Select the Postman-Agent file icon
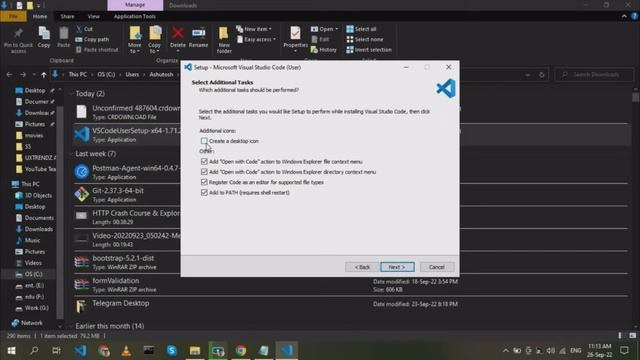Image resolution: width=640 pixels, height=360 pixels. pos(82,172)
